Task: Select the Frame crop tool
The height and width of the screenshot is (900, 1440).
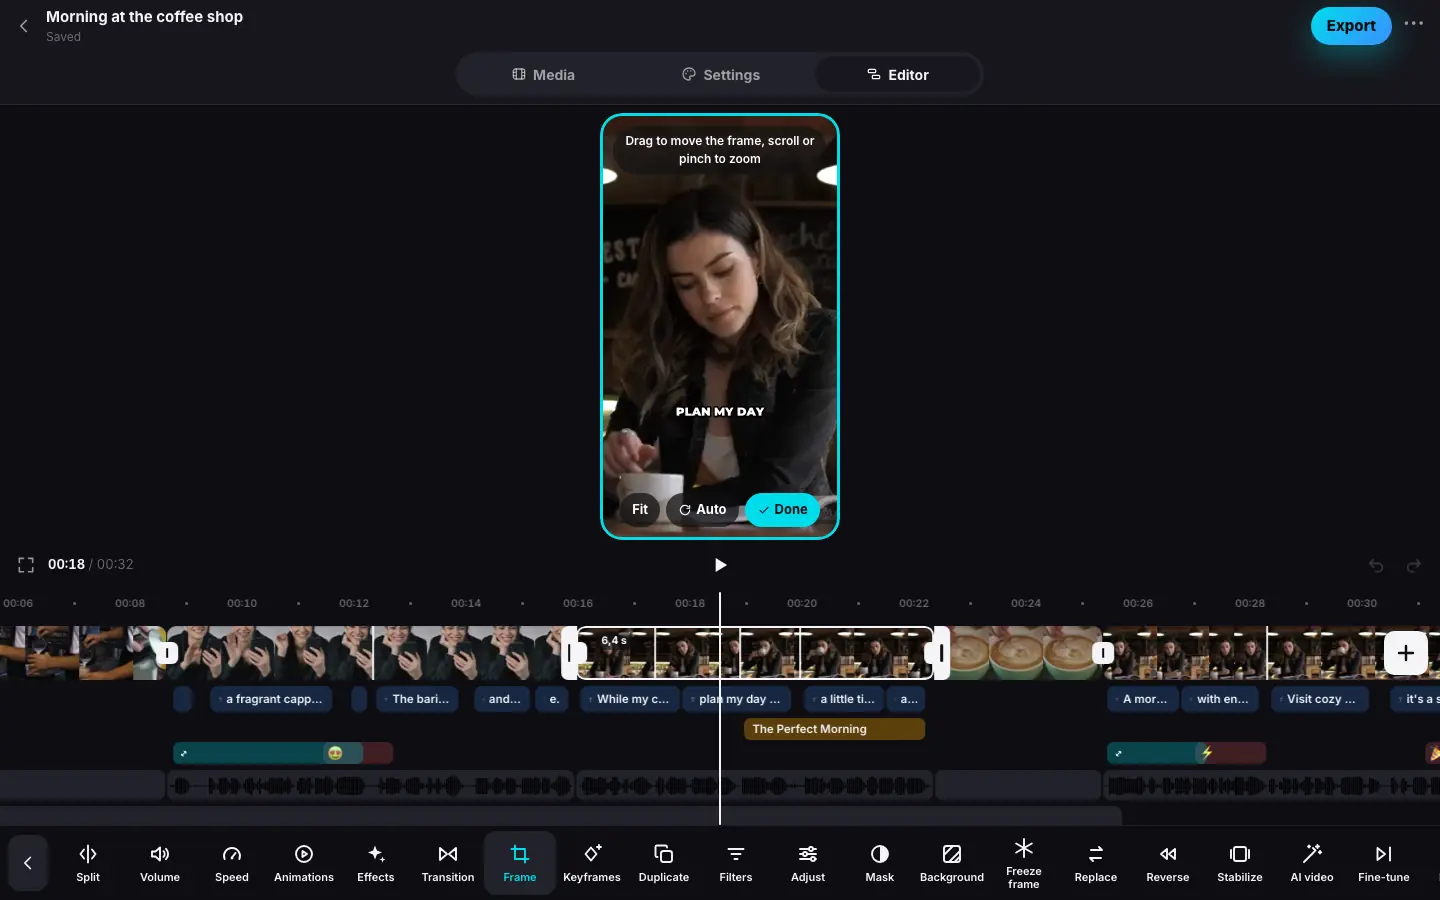Action: click(520, 863)
